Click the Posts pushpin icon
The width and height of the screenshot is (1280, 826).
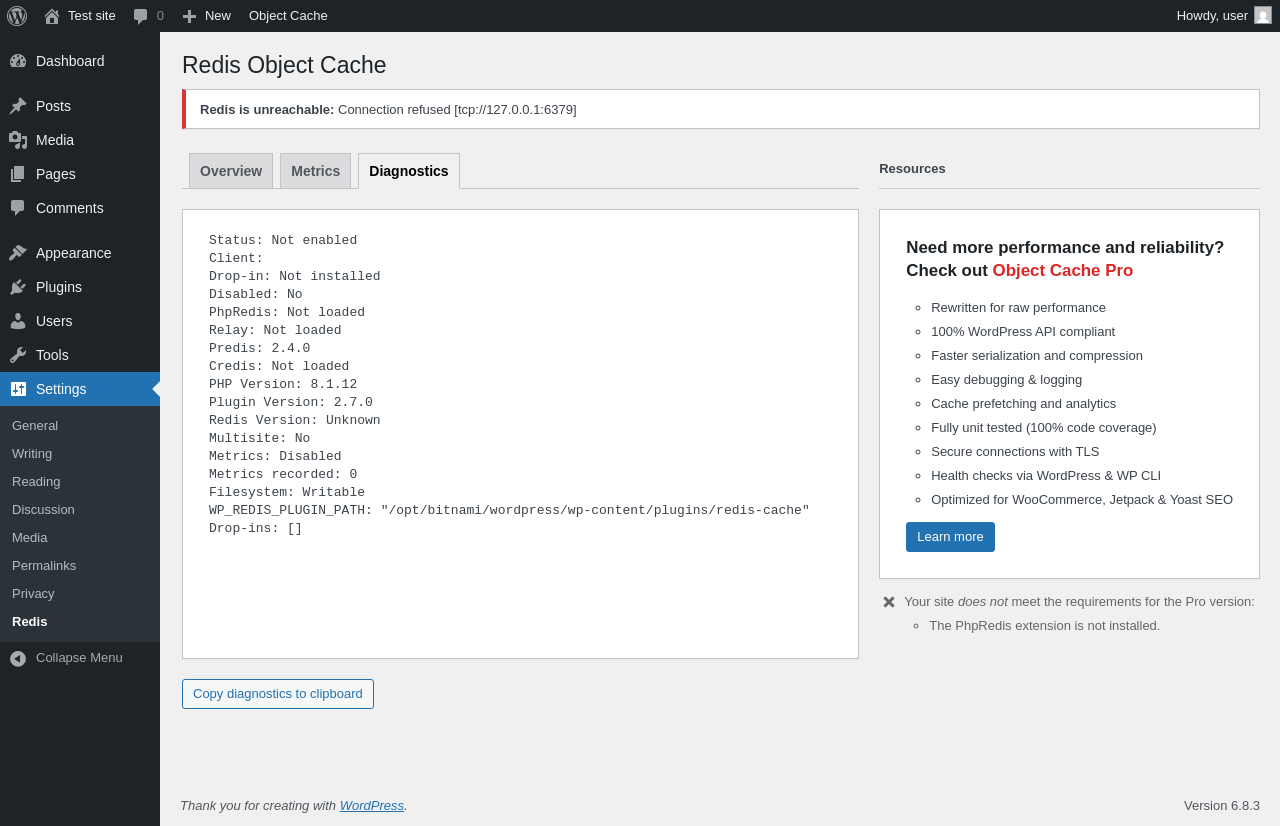pyautogui.click(x=18, y=106)
